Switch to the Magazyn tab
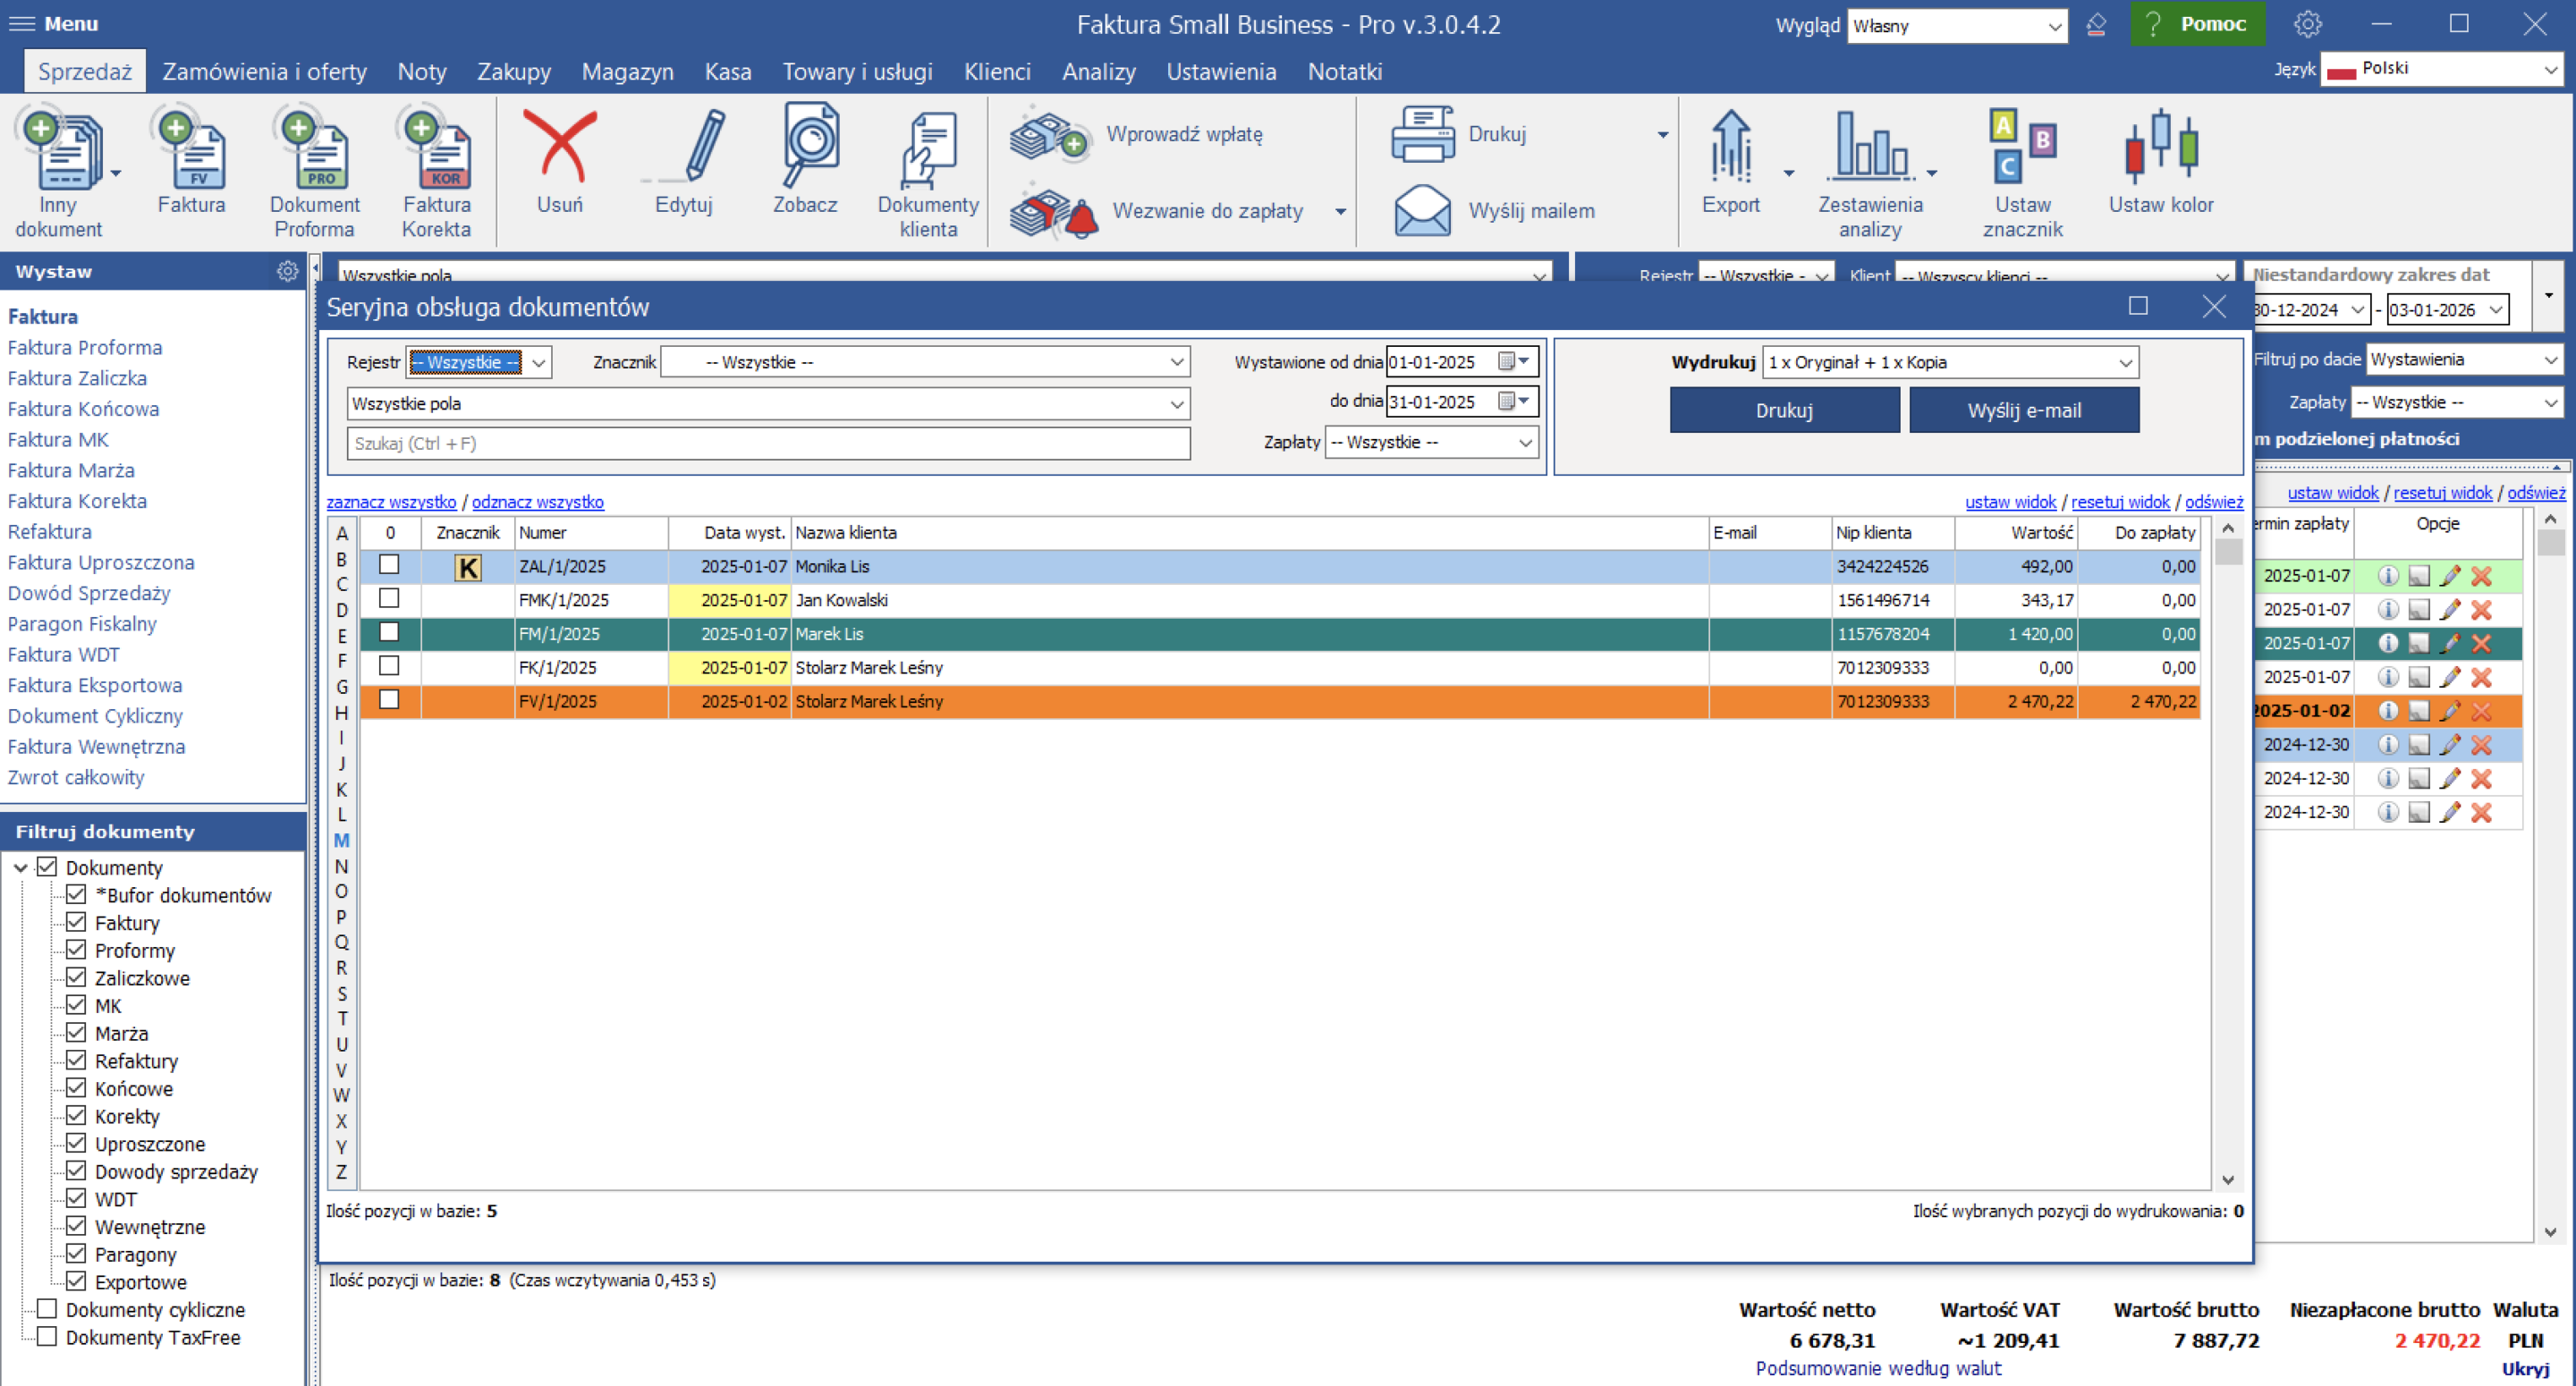 (627, 72)
